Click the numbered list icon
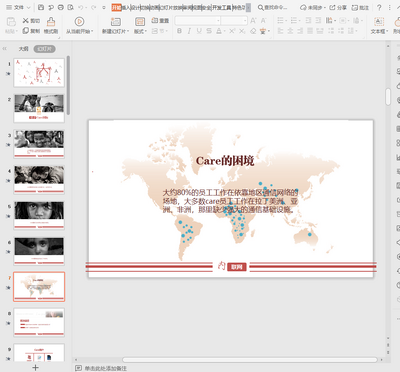Image resolution: width=400 pixels, height=372 pixels. tap(295, 21)
